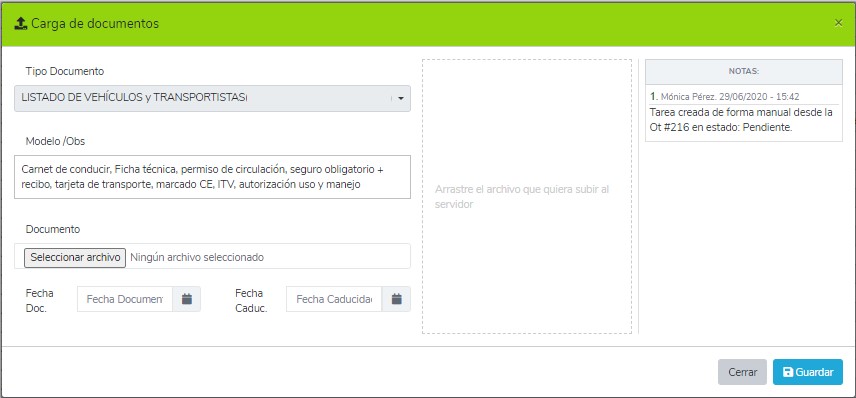This screenshot has height=398, width=856.
Task: Click the 'Tarea creada de forma manual' note text
Action: pyautogui.click(x=741, y=120)
